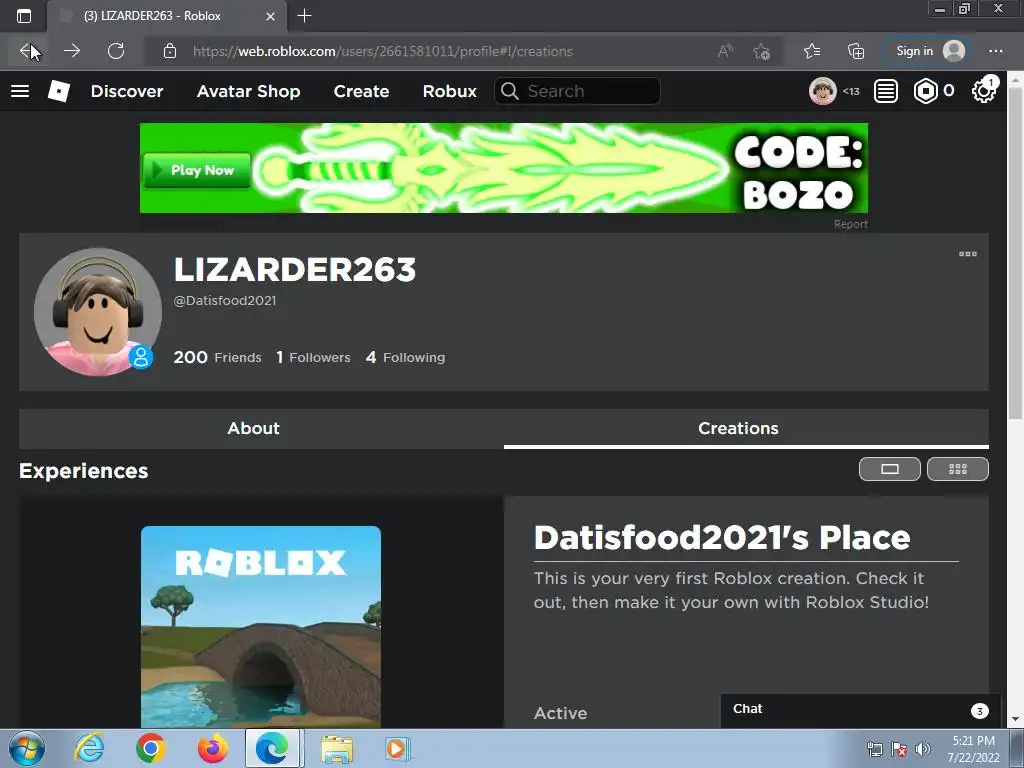Screen dimensions: 1024x768
Task: Launch Google Chrome from taskbar
Action: point(150,748)
